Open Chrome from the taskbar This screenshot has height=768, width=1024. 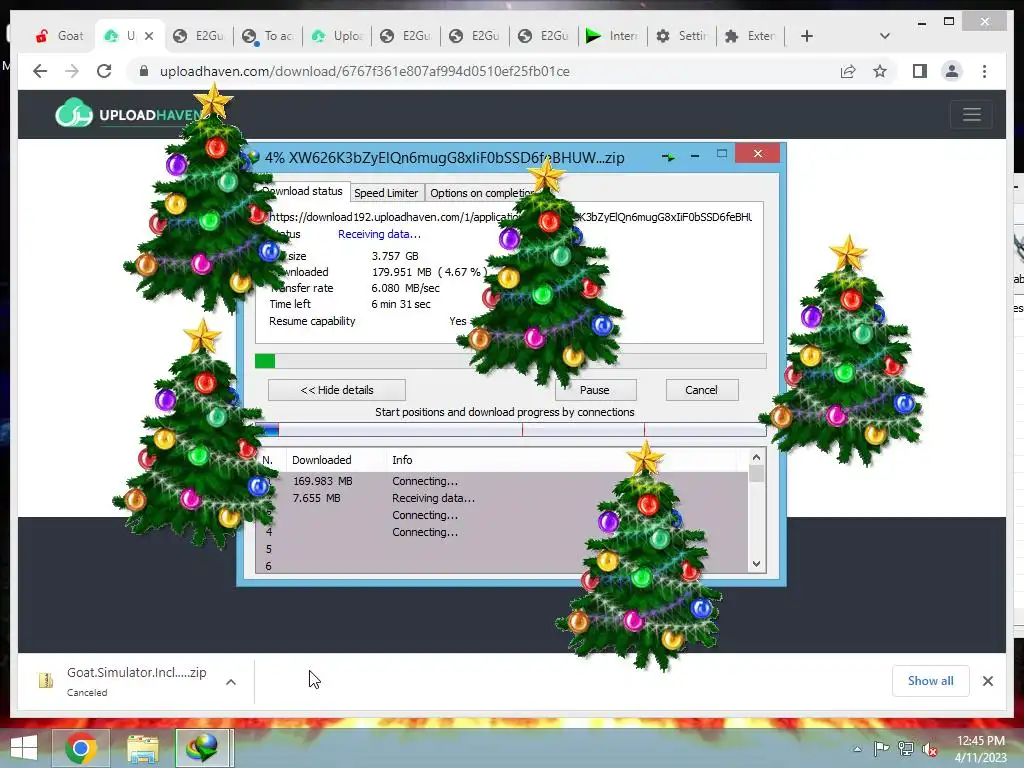(81, 748)
